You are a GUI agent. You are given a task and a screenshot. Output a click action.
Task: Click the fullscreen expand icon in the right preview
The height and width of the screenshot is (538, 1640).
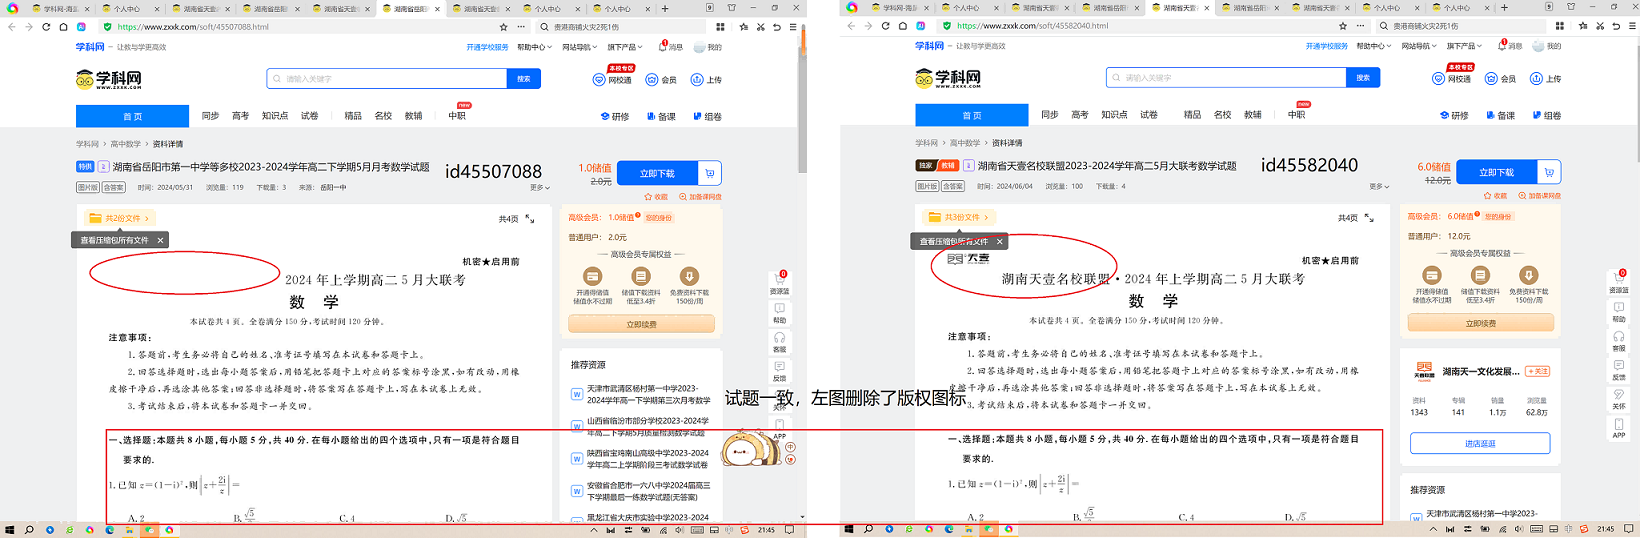1369,217
